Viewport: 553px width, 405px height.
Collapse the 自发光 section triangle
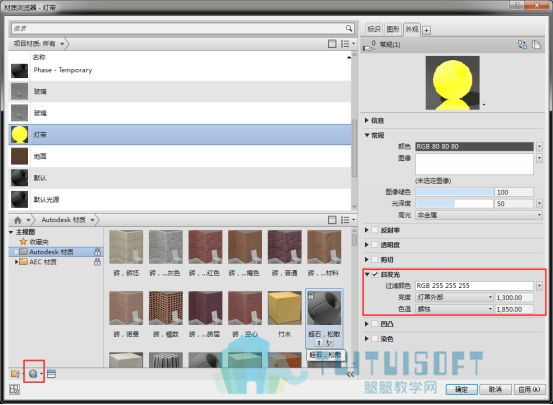[367, 274]
